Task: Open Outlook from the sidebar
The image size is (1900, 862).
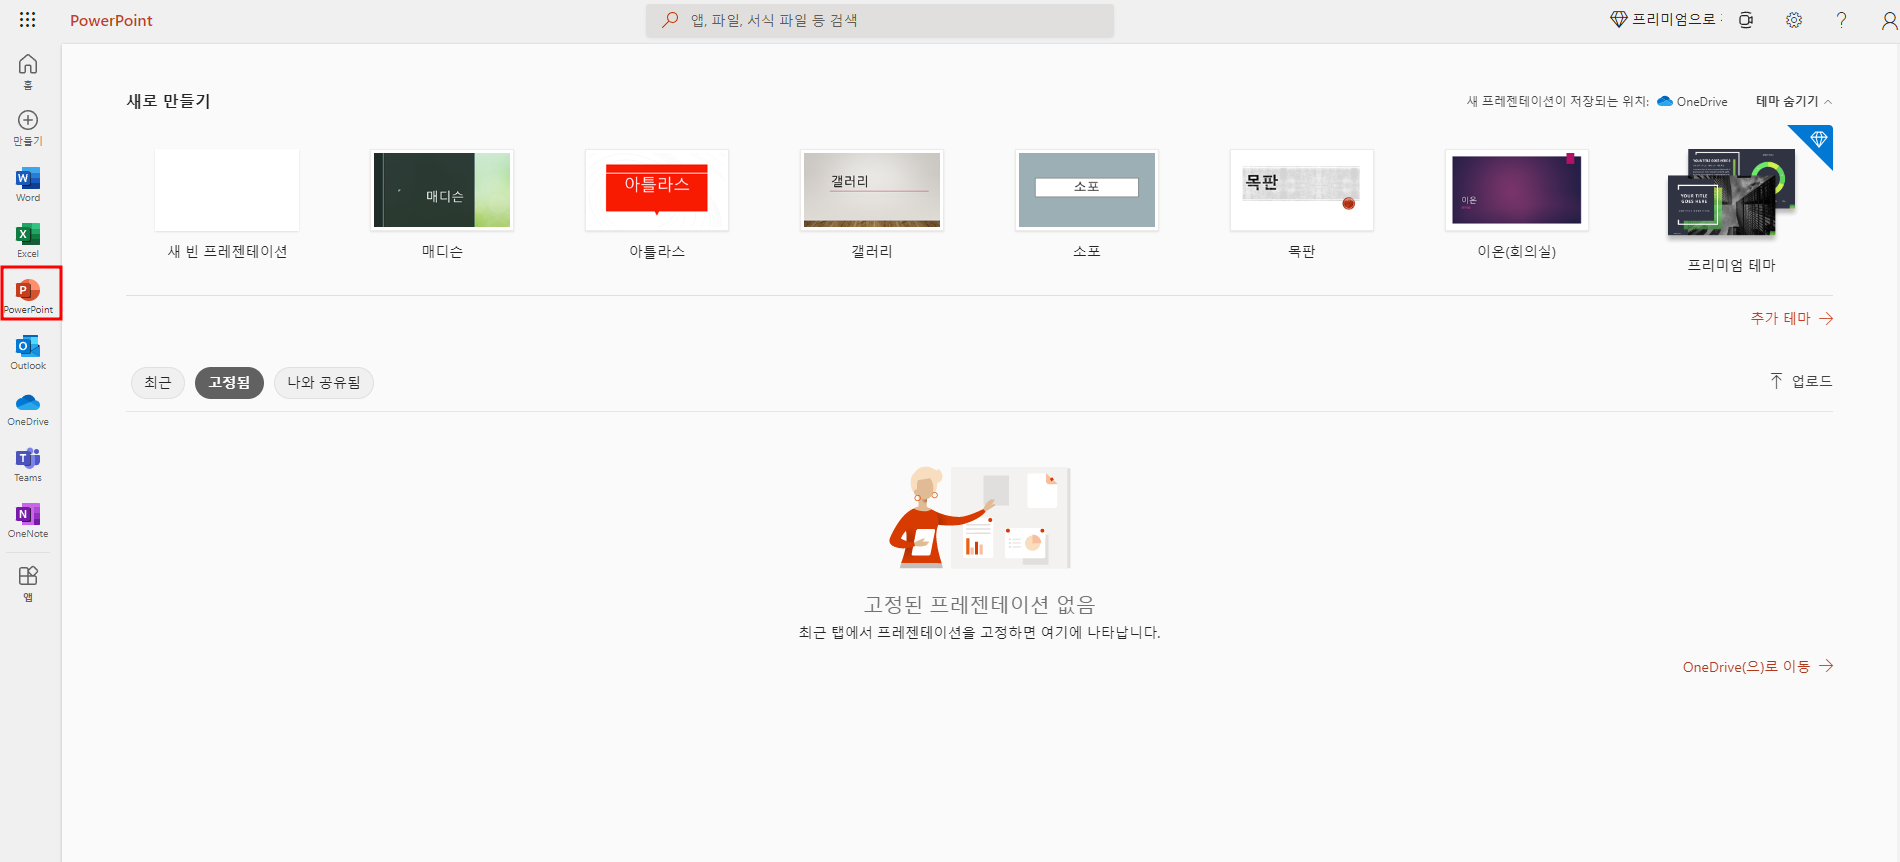Action: click(28, 353)
